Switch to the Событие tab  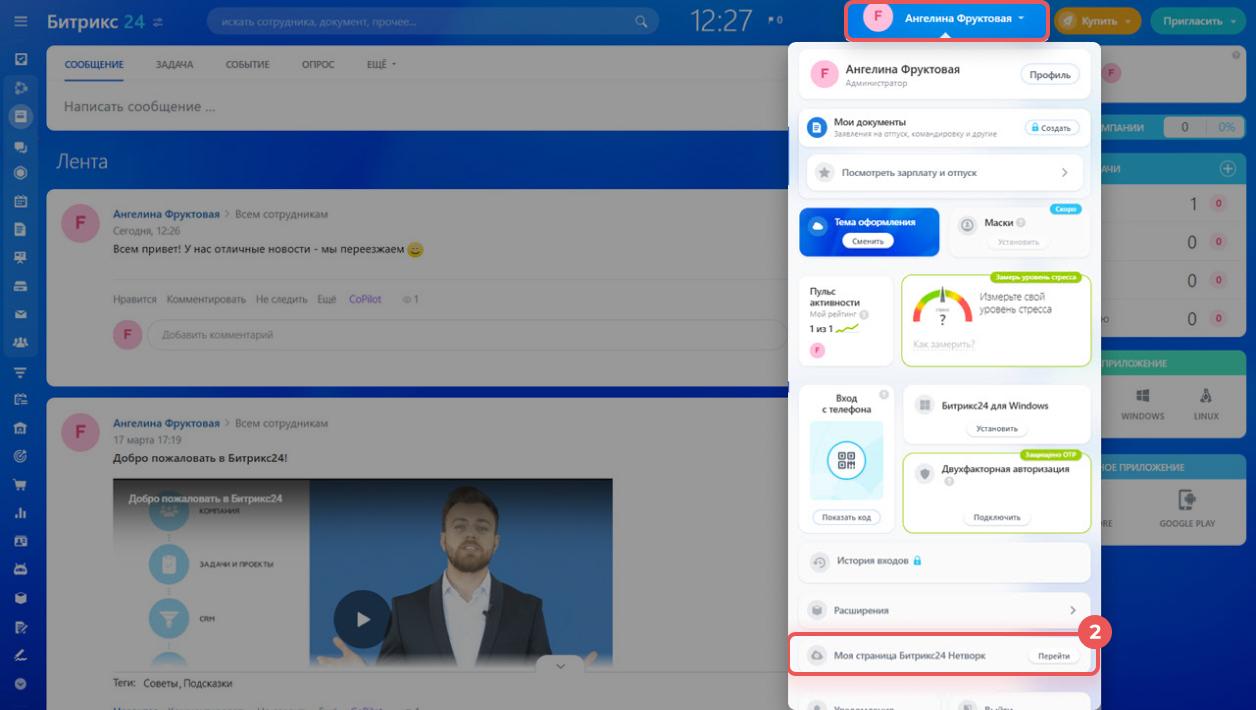point(248,65)
